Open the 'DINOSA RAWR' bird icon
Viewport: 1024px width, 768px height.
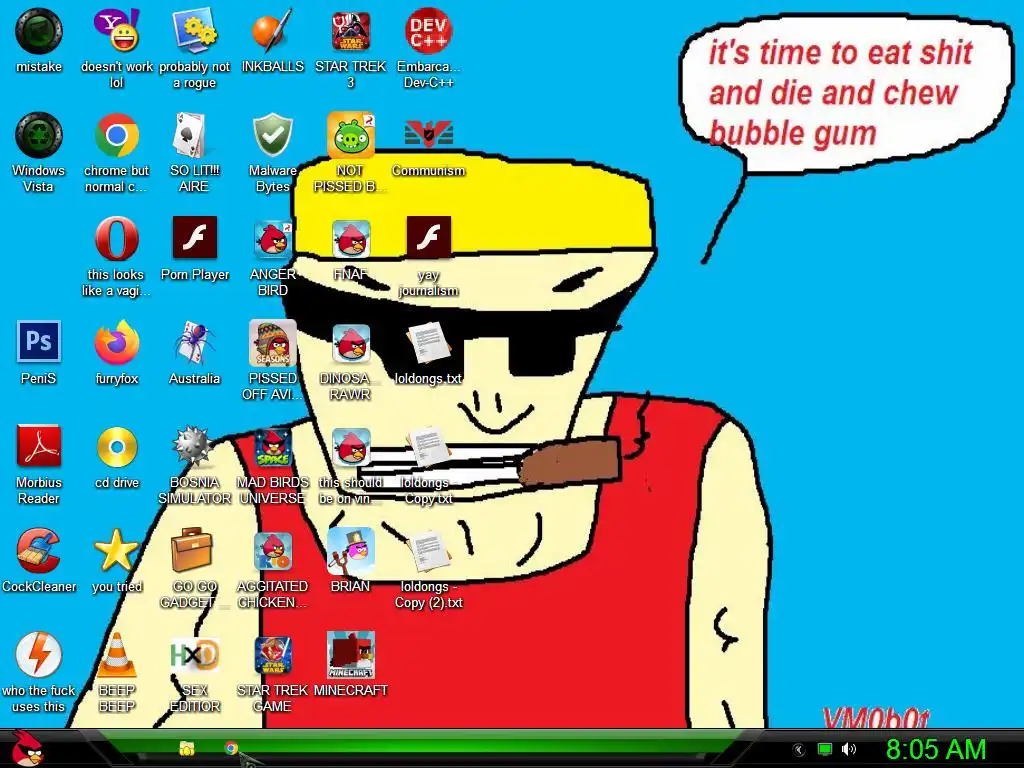[351, 343]
